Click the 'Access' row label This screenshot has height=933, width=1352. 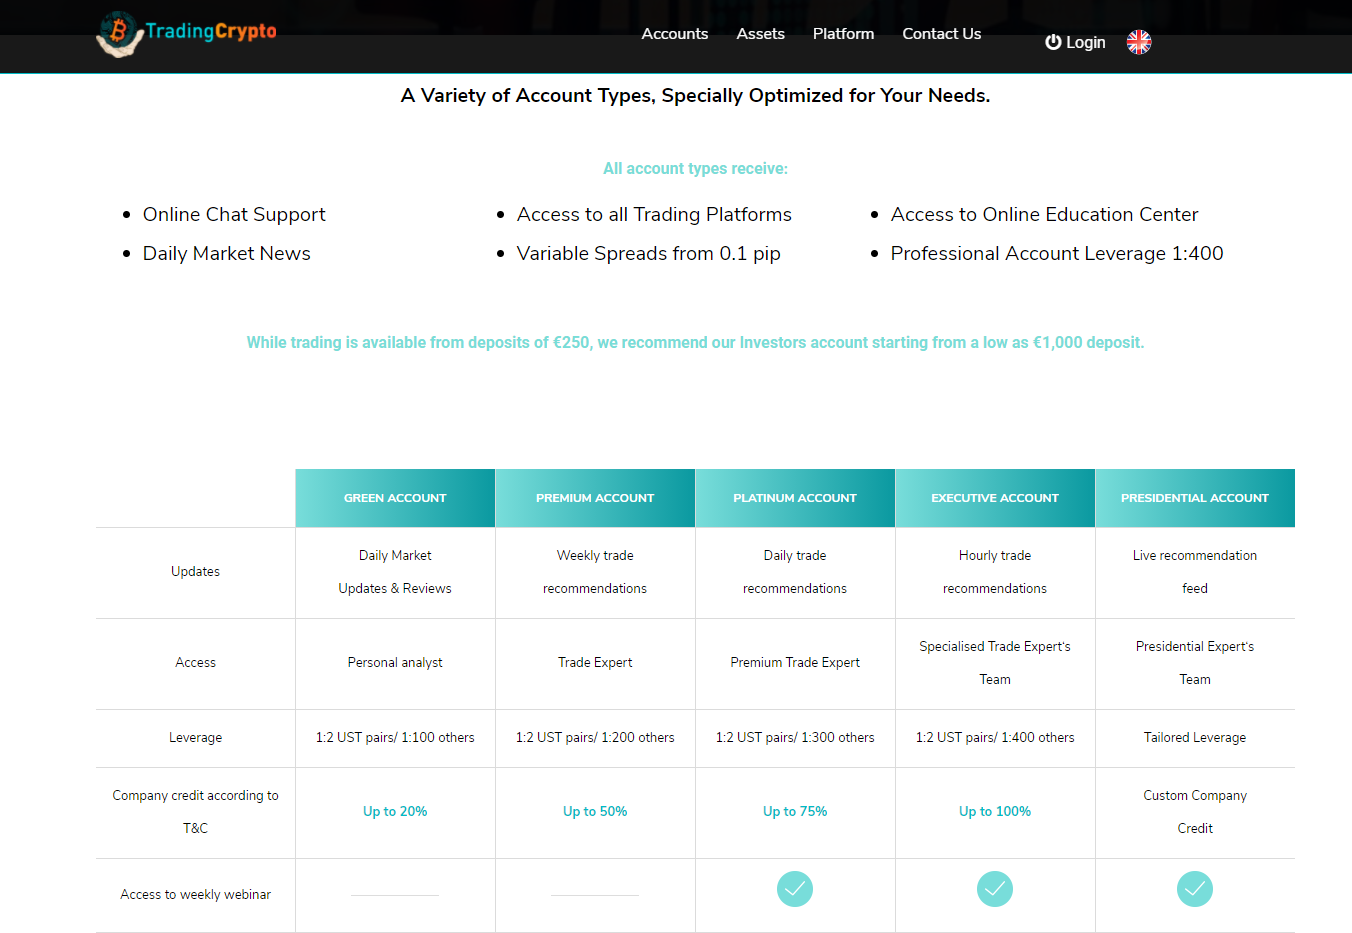point(195,663)
